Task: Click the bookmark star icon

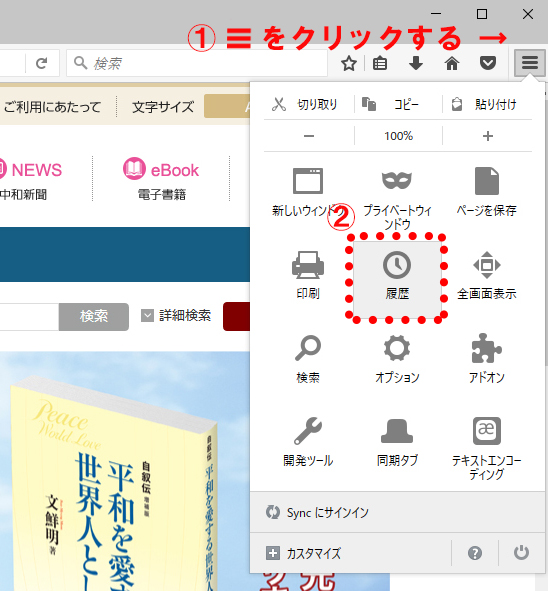Action: coord(349,63)
